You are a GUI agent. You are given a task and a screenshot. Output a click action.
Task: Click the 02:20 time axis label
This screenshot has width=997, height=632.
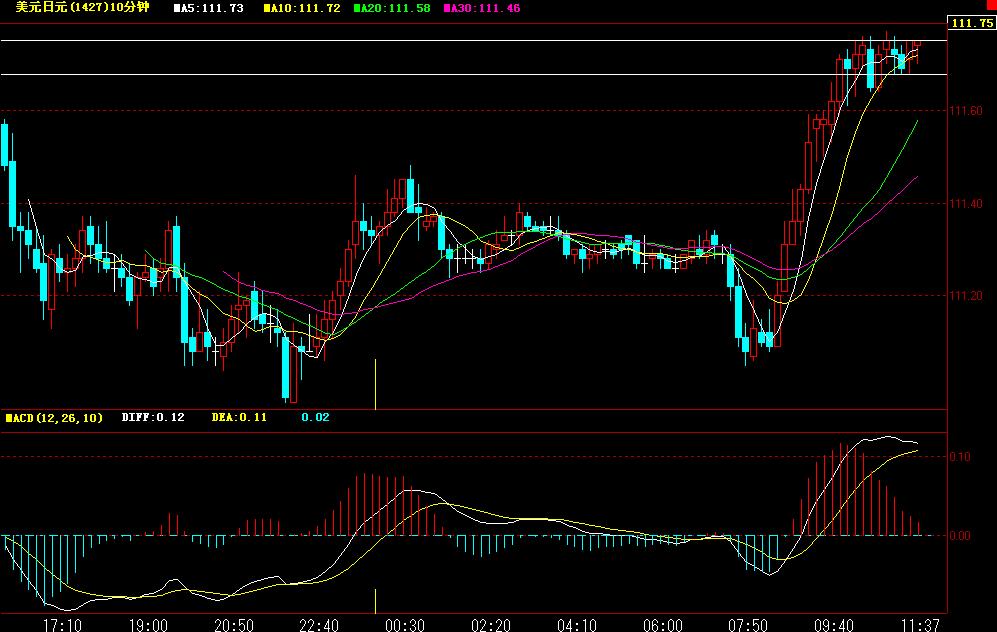(x=491, y=625)
